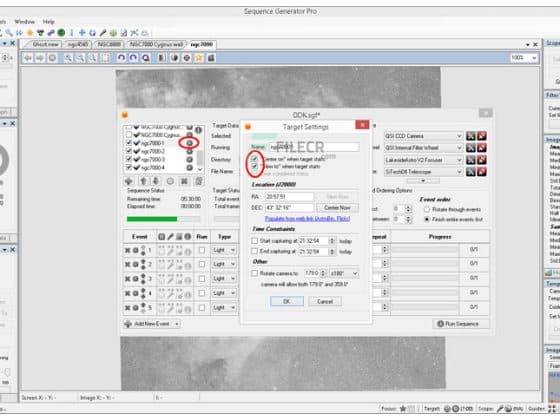Click the delete target X icon below list
This screenshot has width=560, height=420.
[x=184, y=181]
